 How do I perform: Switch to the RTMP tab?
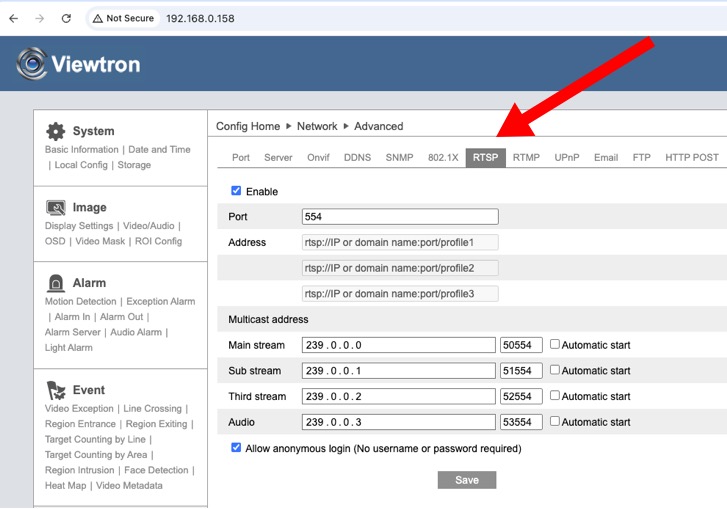526,158
